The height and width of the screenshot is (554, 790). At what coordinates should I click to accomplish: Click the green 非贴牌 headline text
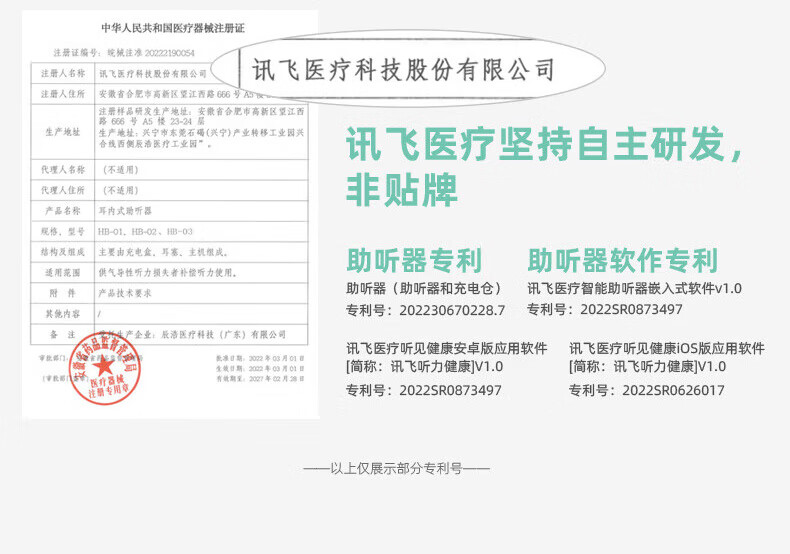point(402,190)
